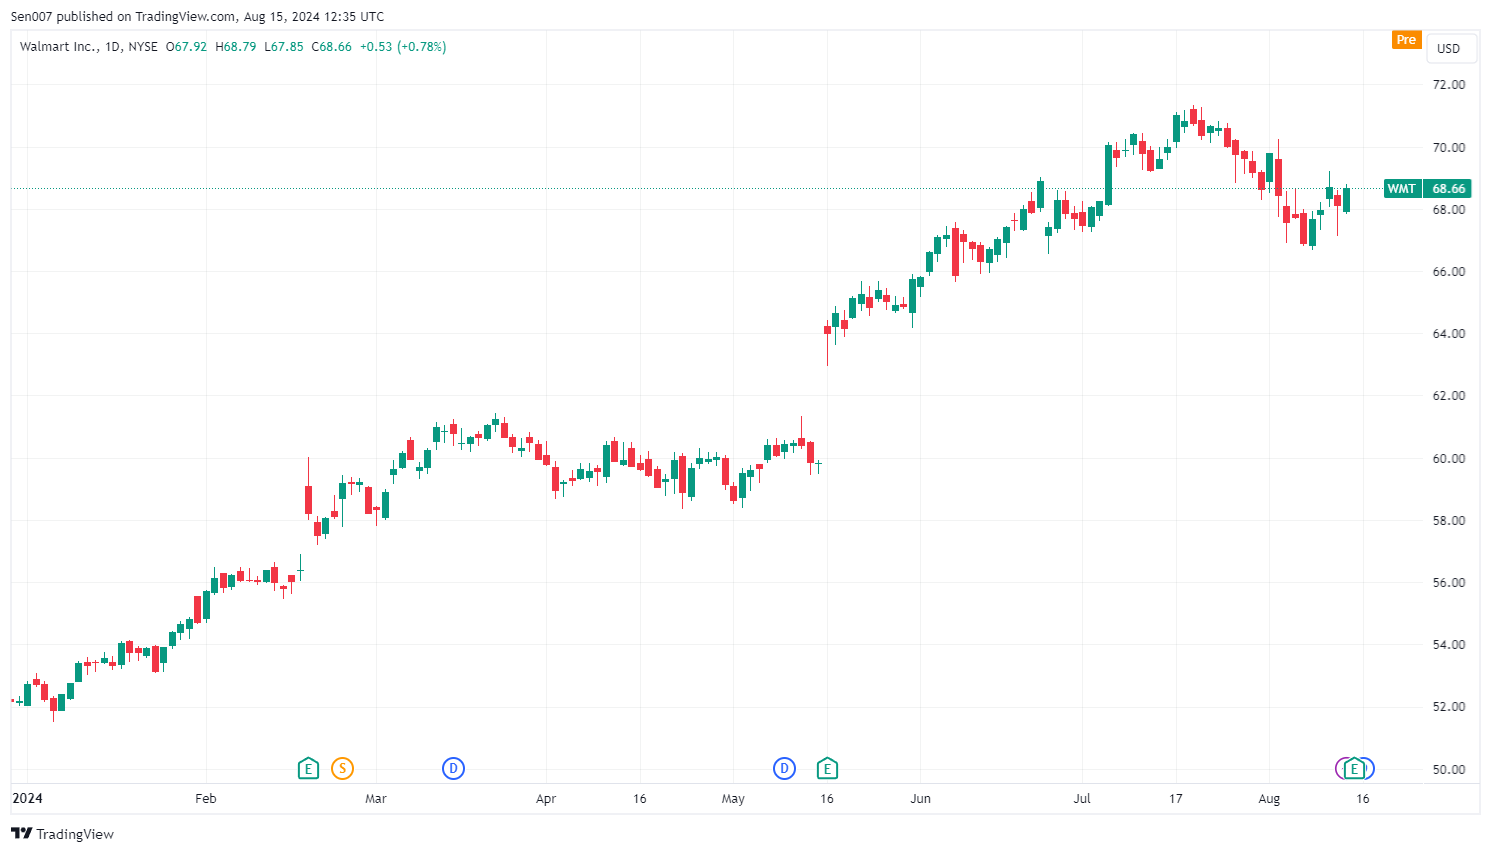Click the 16 label between May and Jun
The height and width of the screenshot is (853, 1491).
827,798
